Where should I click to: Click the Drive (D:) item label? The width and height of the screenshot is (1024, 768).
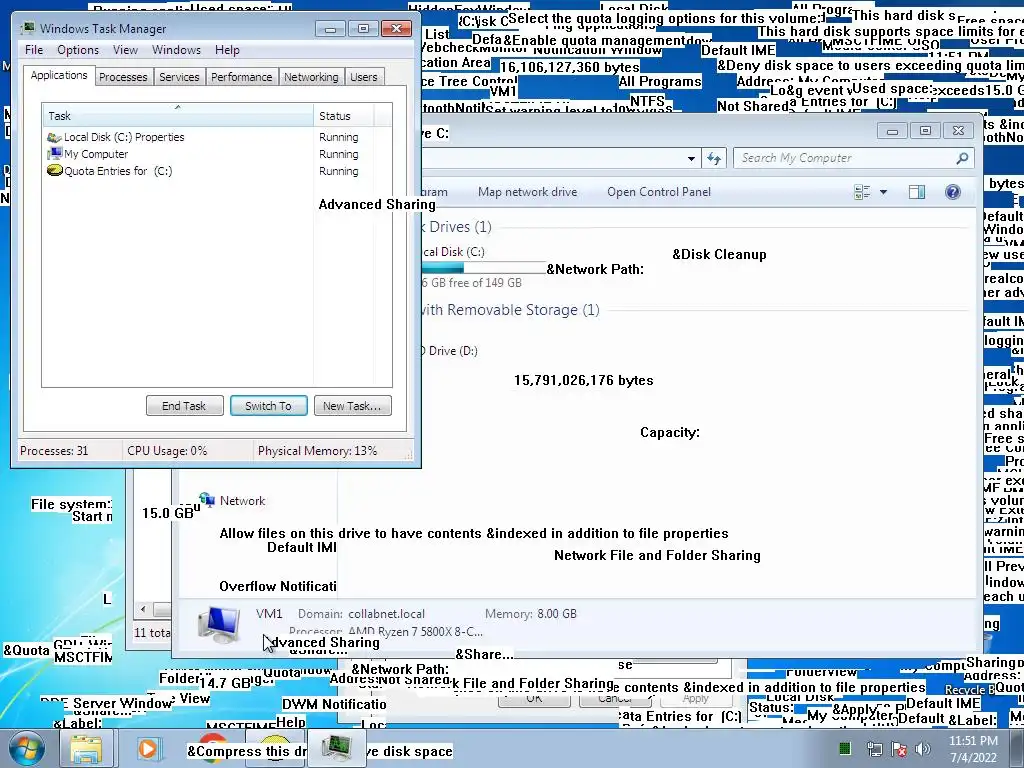pyautogui.click(x=452, y=351)
